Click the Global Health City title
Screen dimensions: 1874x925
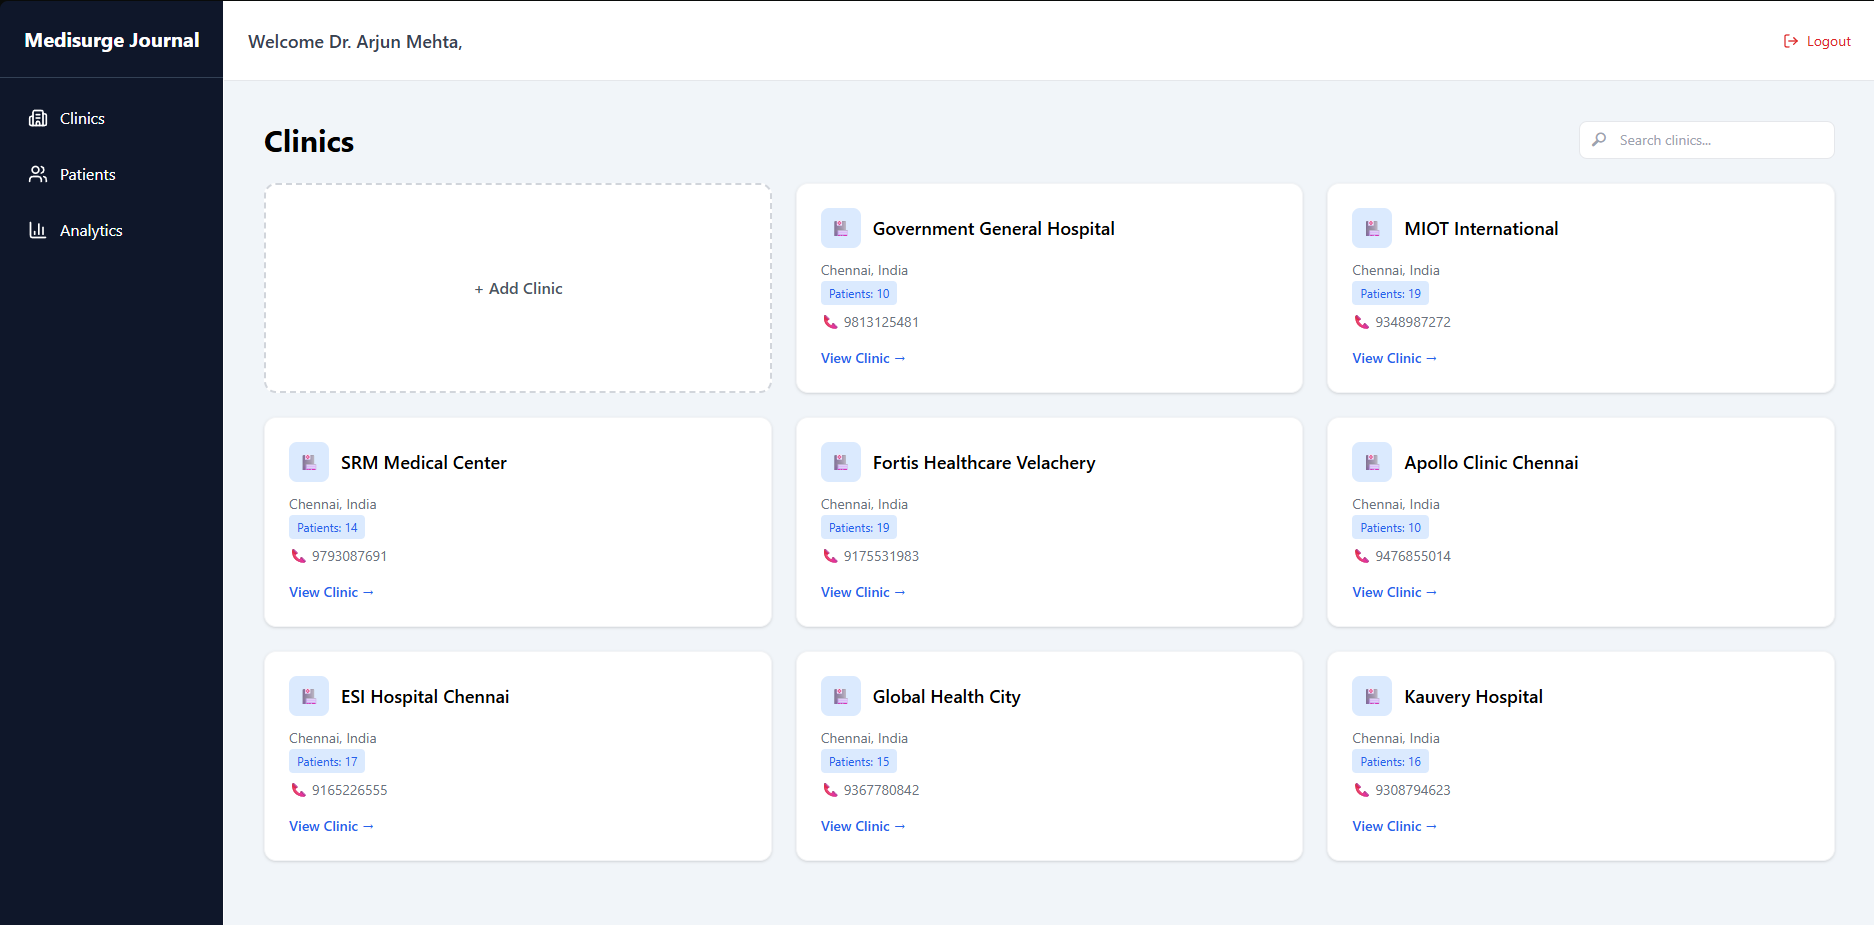click(946, 697)
